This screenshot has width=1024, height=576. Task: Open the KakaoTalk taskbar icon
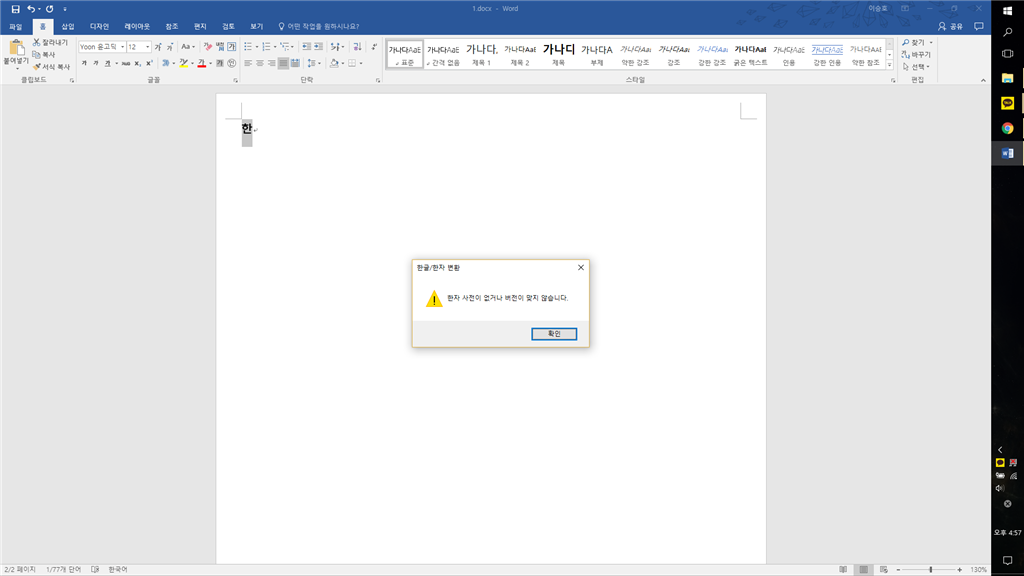click(1008, 103)
